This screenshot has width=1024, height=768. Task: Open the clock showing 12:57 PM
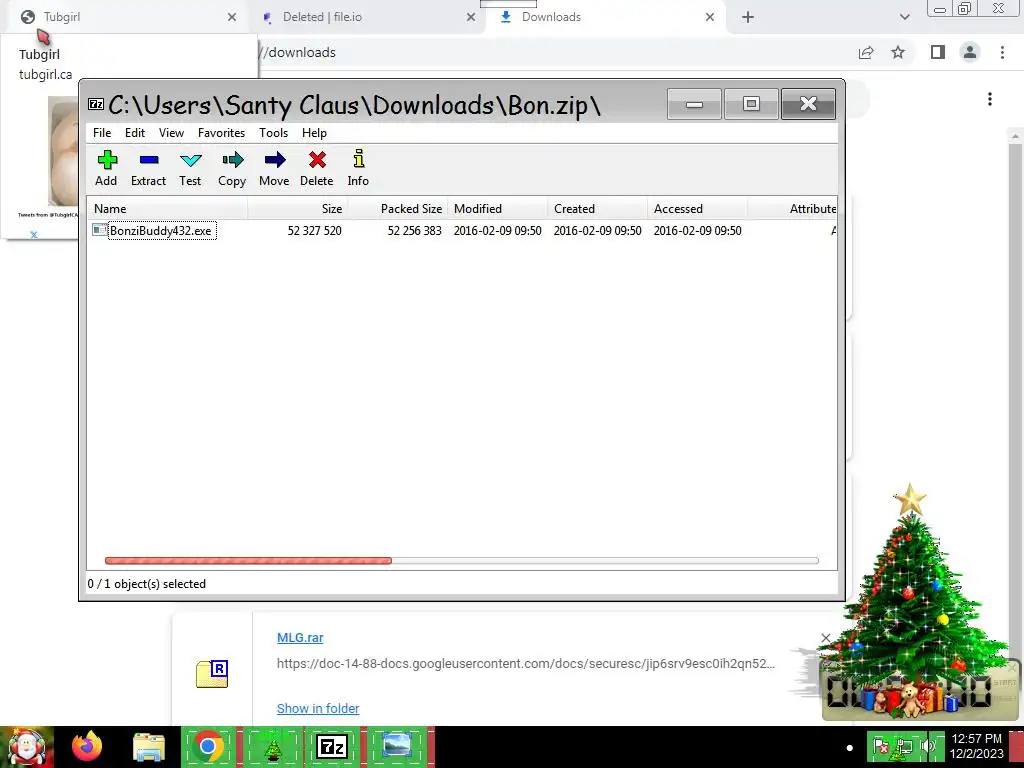pyautogui.click(x=977, y=746)
